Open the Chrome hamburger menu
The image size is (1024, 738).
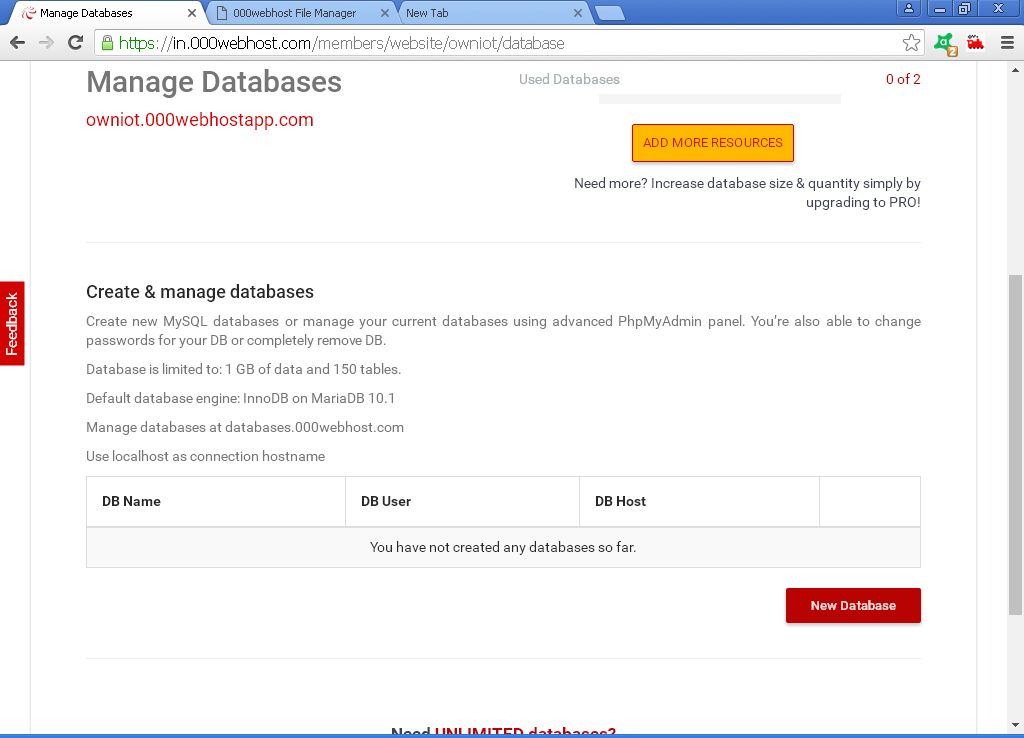pos(1007,43)
